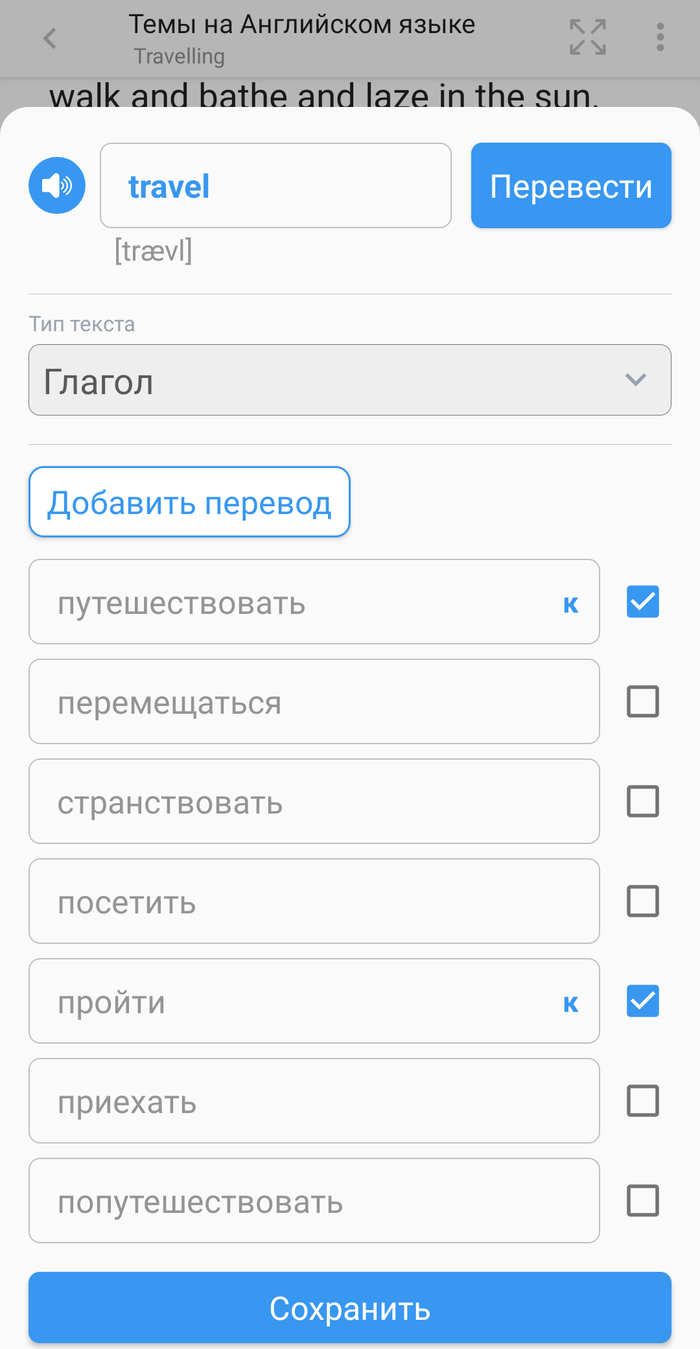
Task: Enable the посетить translation checkbox
Action: pyautogui.click(x=643, y=901)
